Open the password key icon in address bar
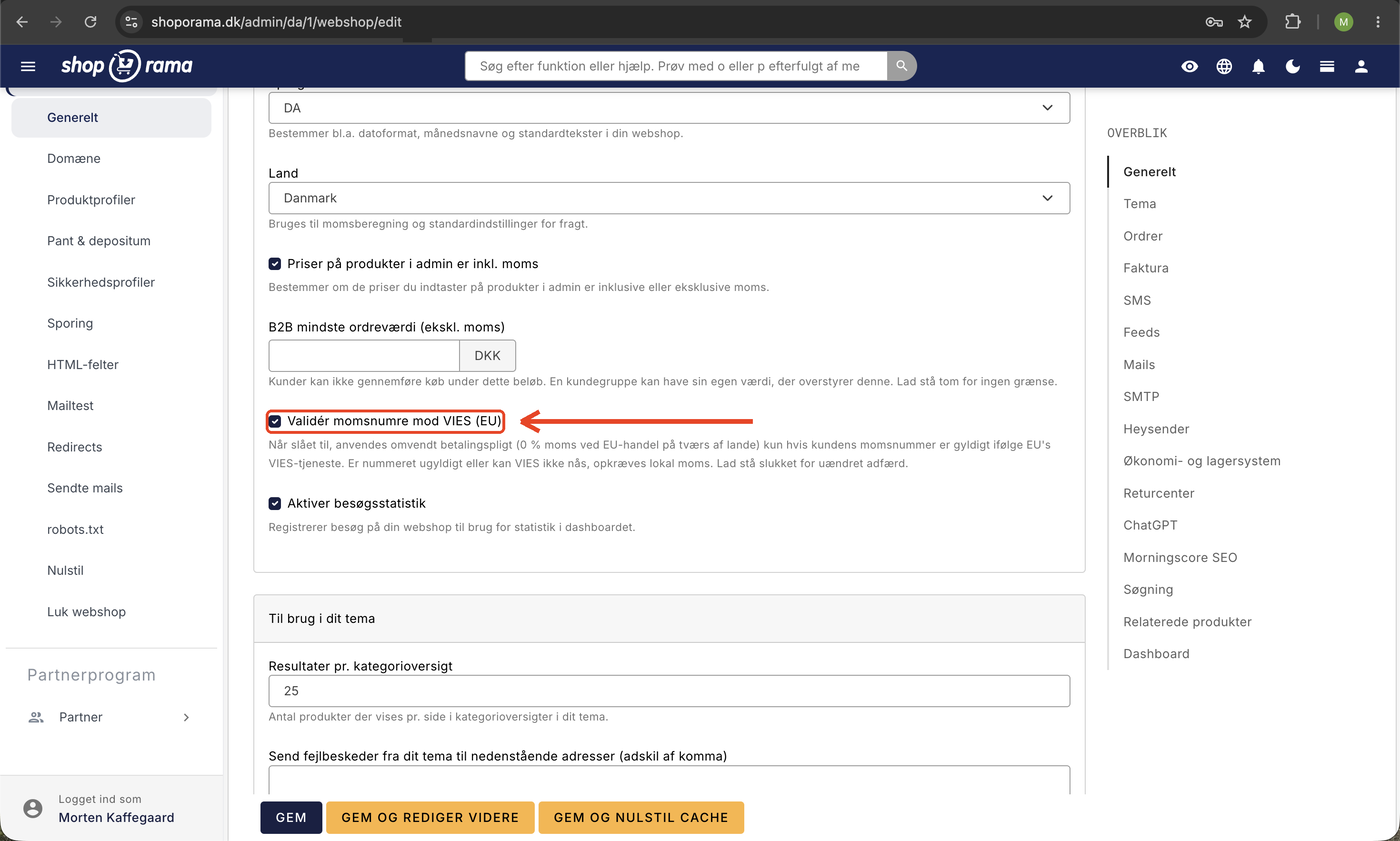Viewport: 1400px width, 841px height. click(1214, 21)
